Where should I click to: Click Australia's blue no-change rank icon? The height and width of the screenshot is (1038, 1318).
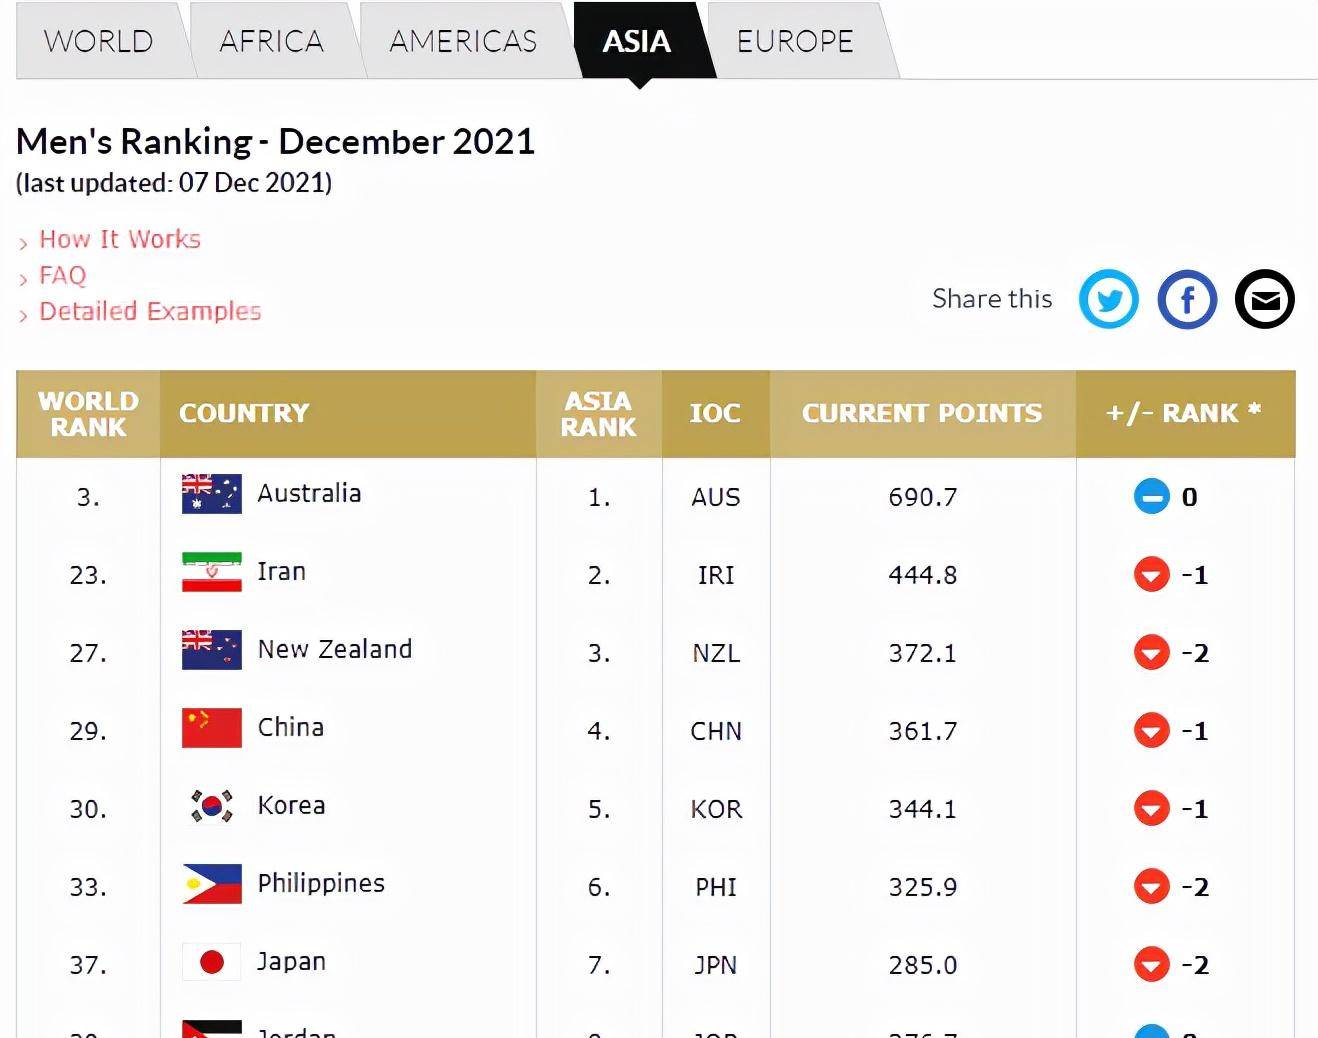pyautogui.click(x=1151, y=496)
